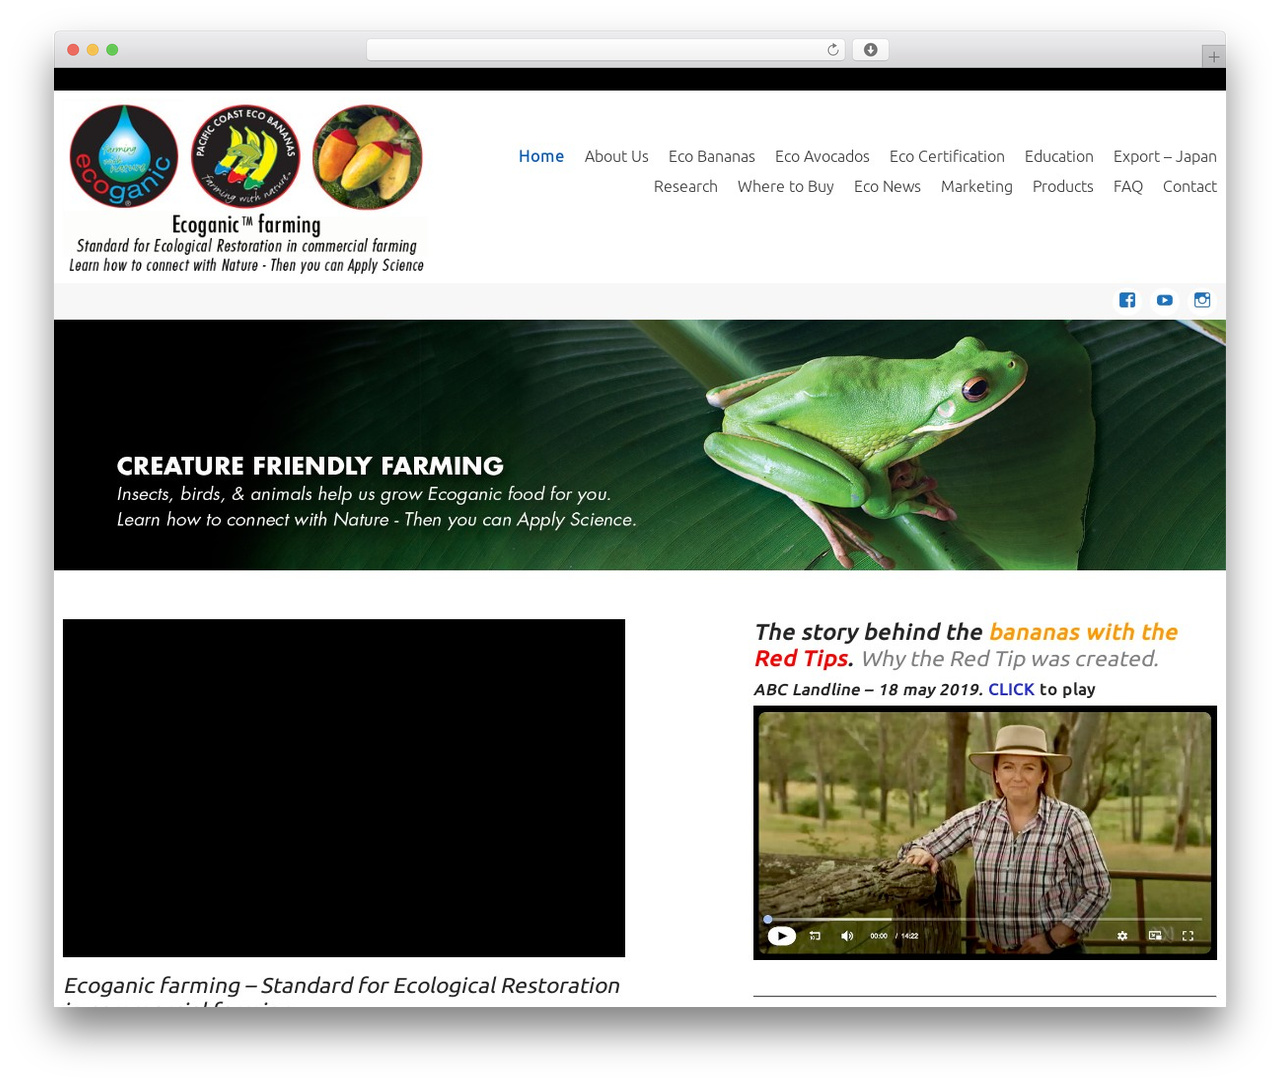
Task: Select the Education menu item
Action: click(1059, 156)
